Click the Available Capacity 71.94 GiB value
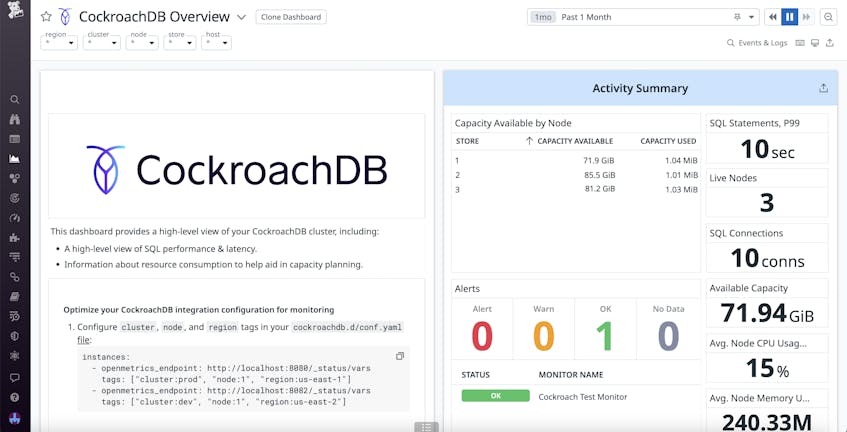847x432 pixels. 767,313
